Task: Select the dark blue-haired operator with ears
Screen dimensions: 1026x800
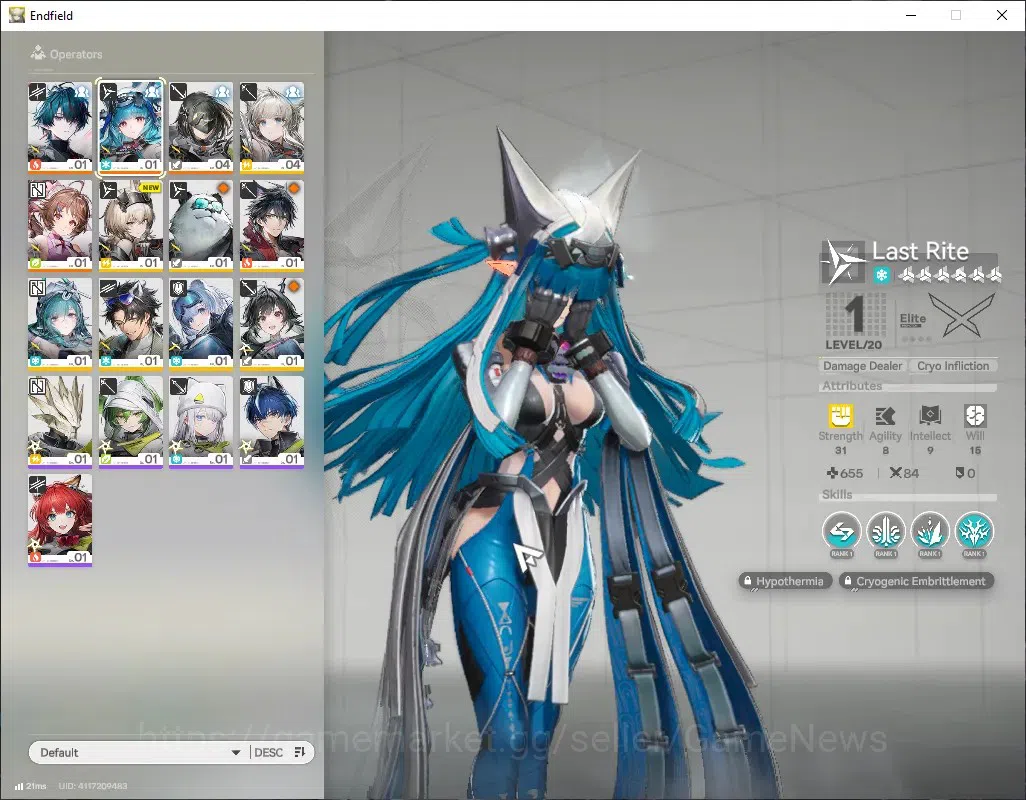Action: 272,421
